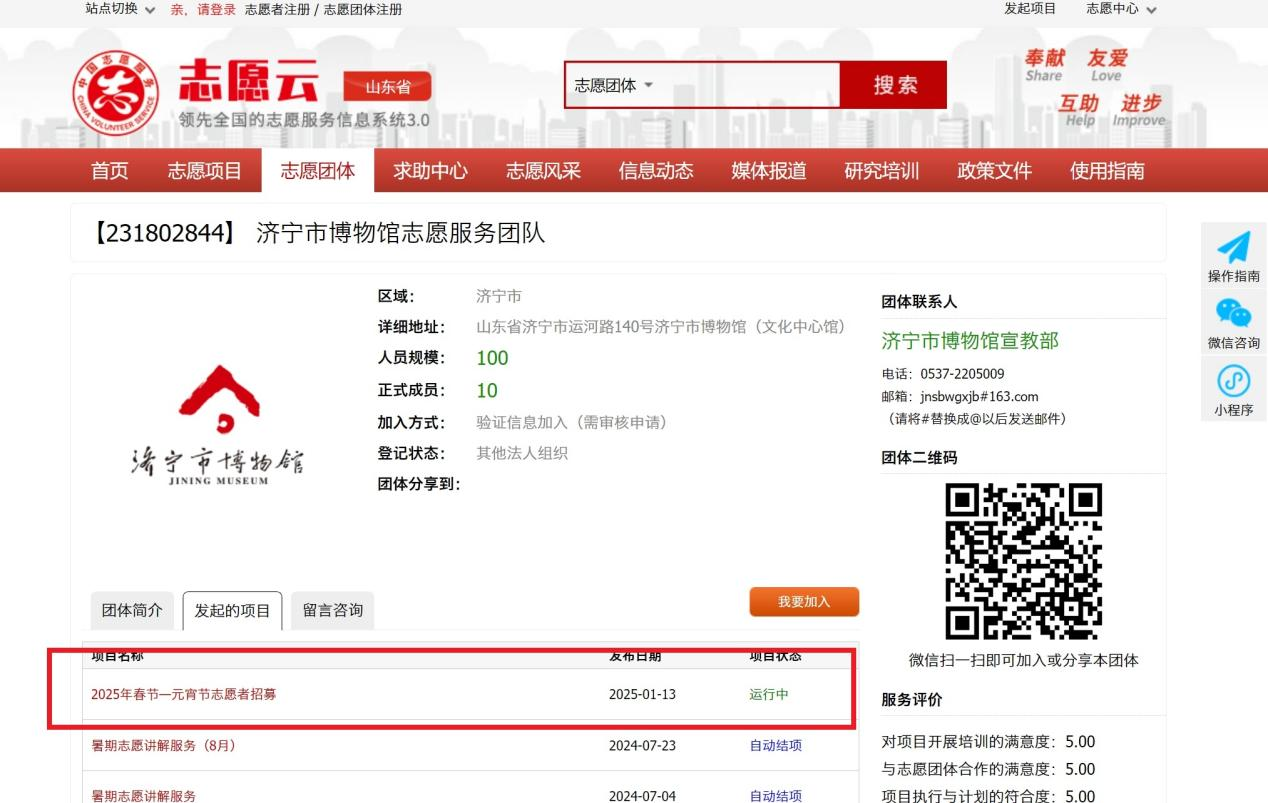Open the 志愿风采 nav item
Viewport: 1268px width, 803px height.
coord(543,171)
